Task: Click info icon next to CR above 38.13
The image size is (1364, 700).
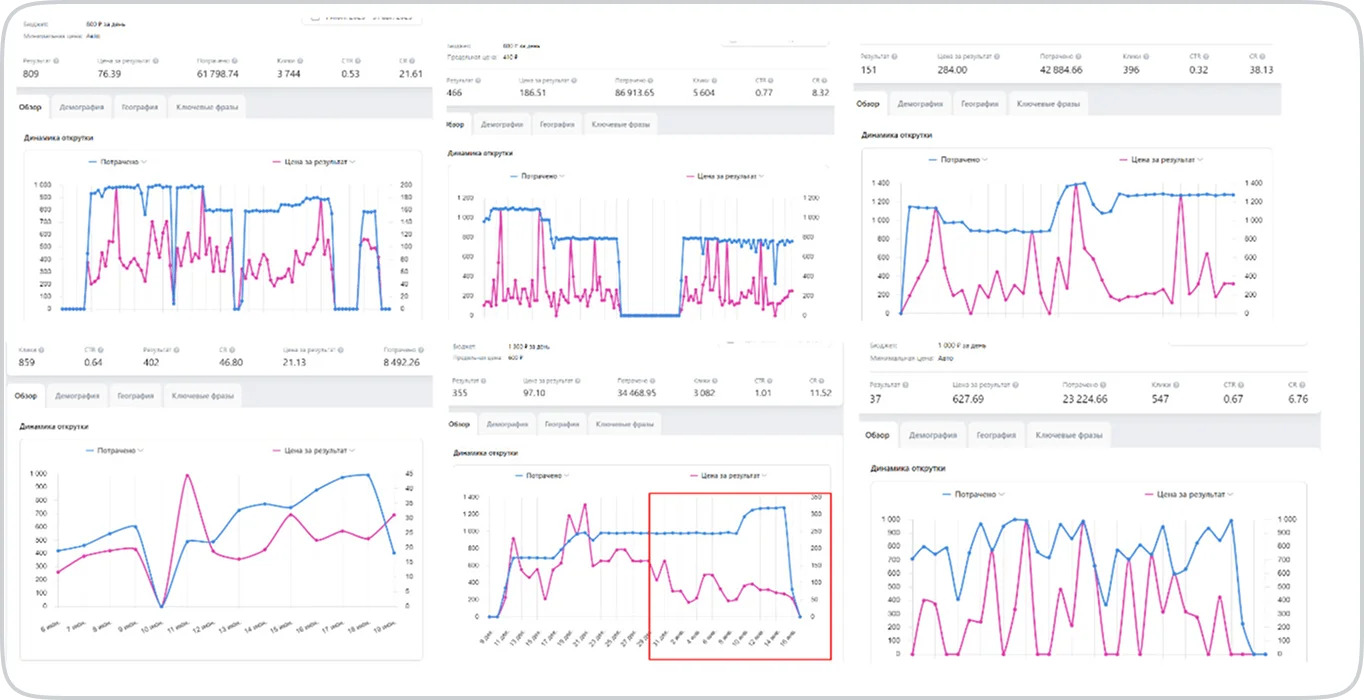Action: coord(1264,56)
